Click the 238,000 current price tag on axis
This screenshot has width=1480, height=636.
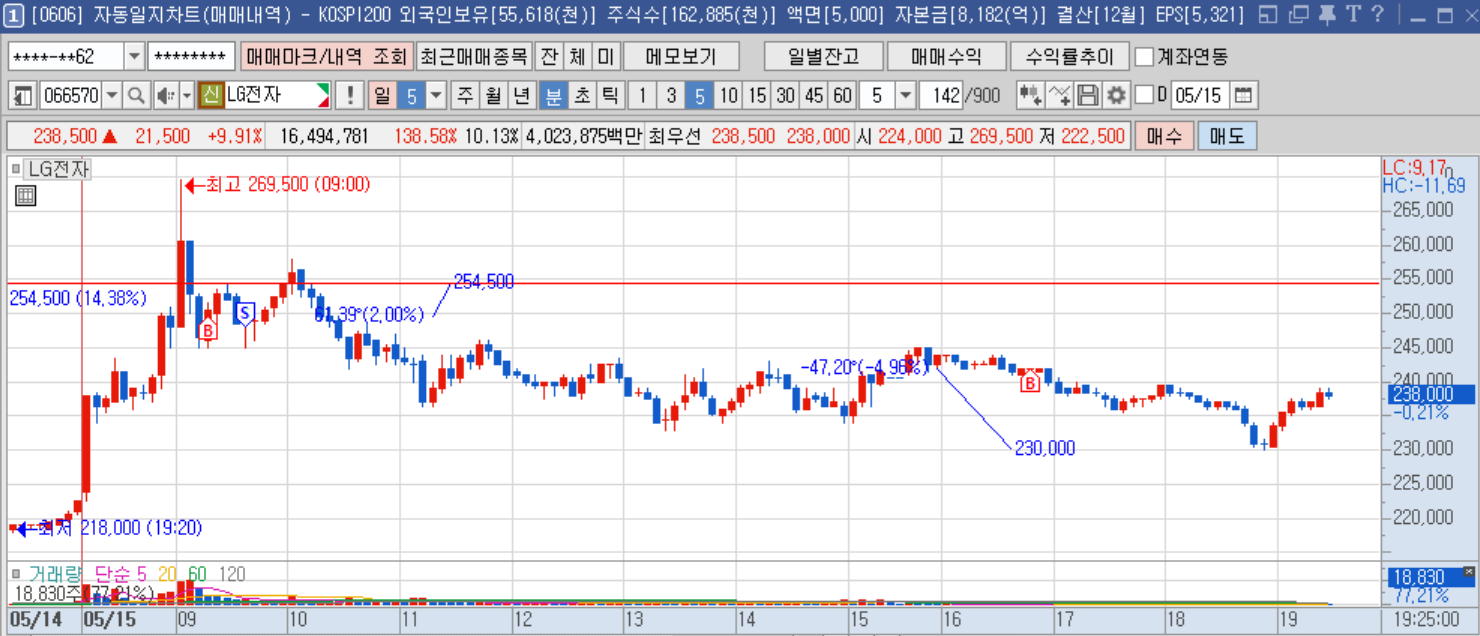[1430, 394]
